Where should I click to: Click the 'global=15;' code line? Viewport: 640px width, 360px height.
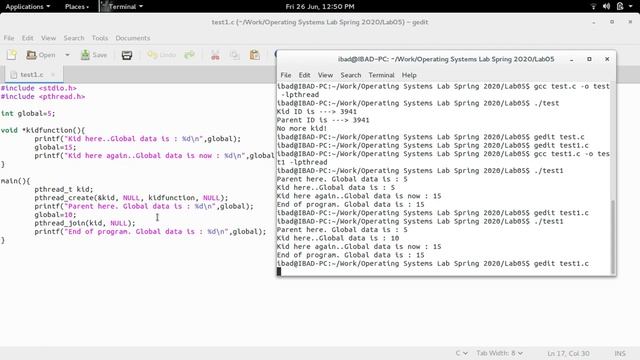tap(55, 147)
